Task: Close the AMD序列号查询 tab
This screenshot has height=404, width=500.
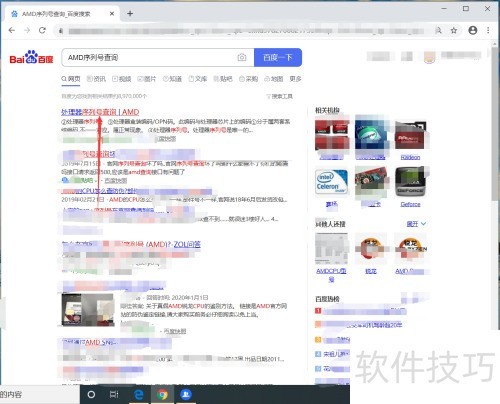Action: 112,14
